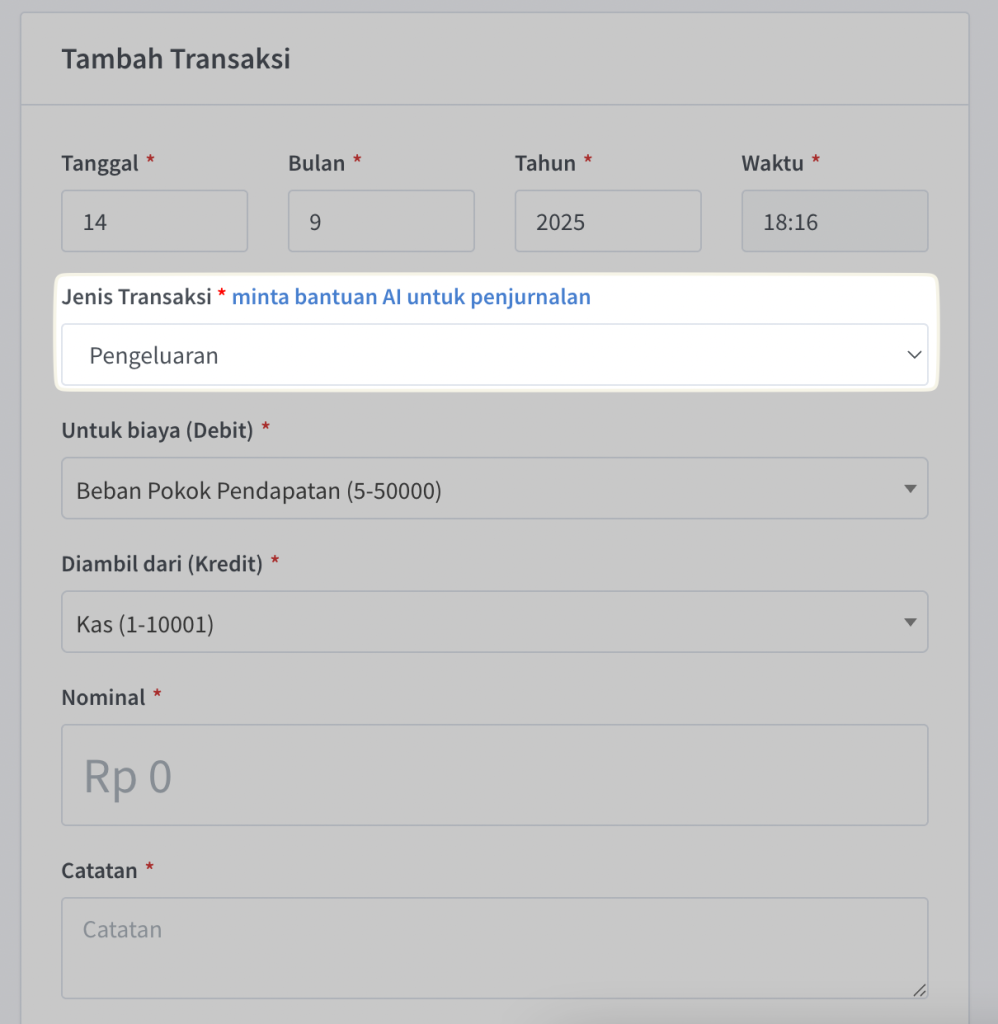This screenshot has height=1024, width=998.
Task: Click the 'Tahun' label text
Action: coord(545,164)
